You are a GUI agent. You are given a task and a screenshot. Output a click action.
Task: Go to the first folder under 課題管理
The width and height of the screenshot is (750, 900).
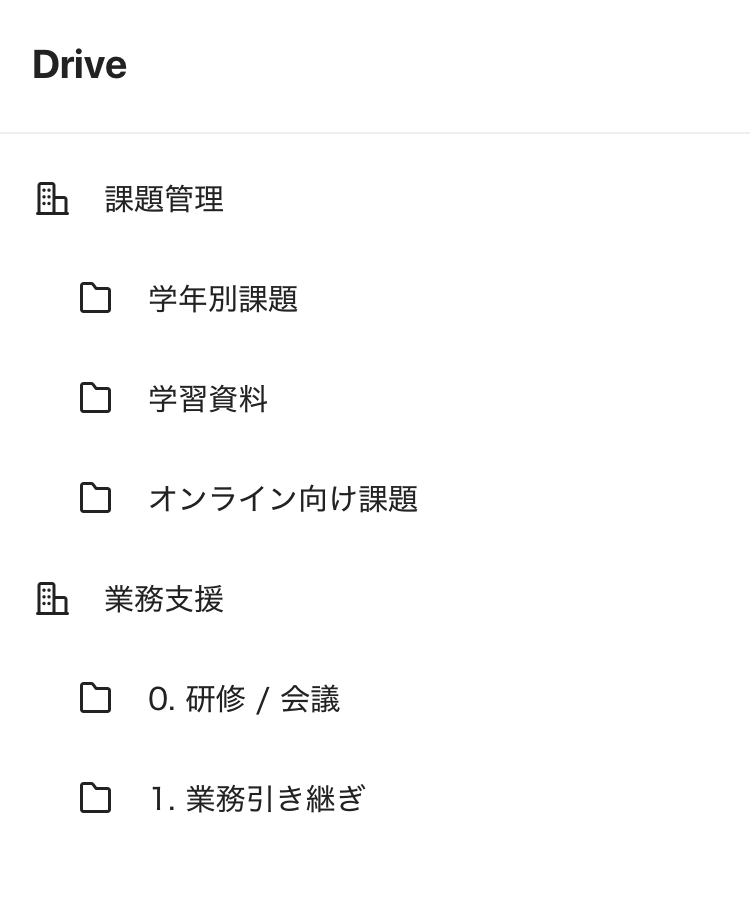click(223, 299)
